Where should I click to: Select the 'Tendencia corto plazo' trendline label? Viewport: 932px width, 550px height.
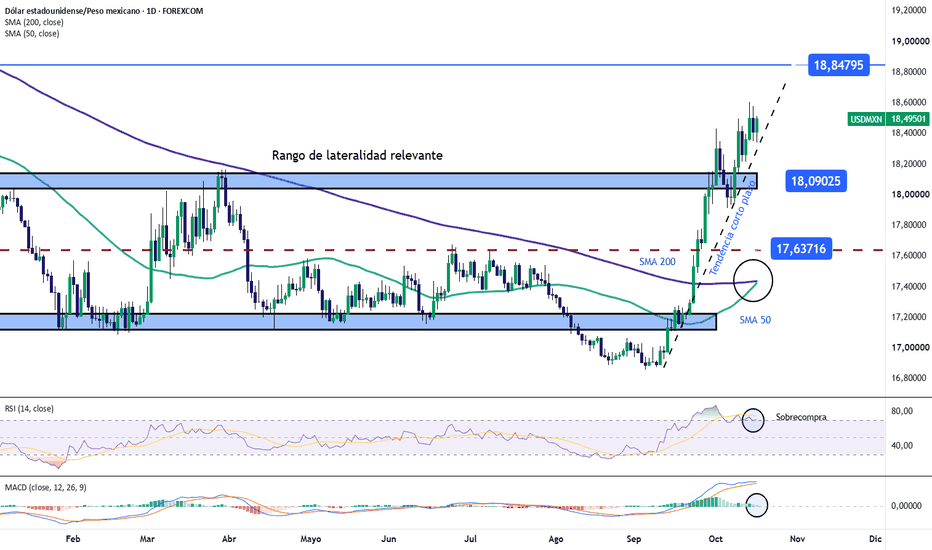732,228
